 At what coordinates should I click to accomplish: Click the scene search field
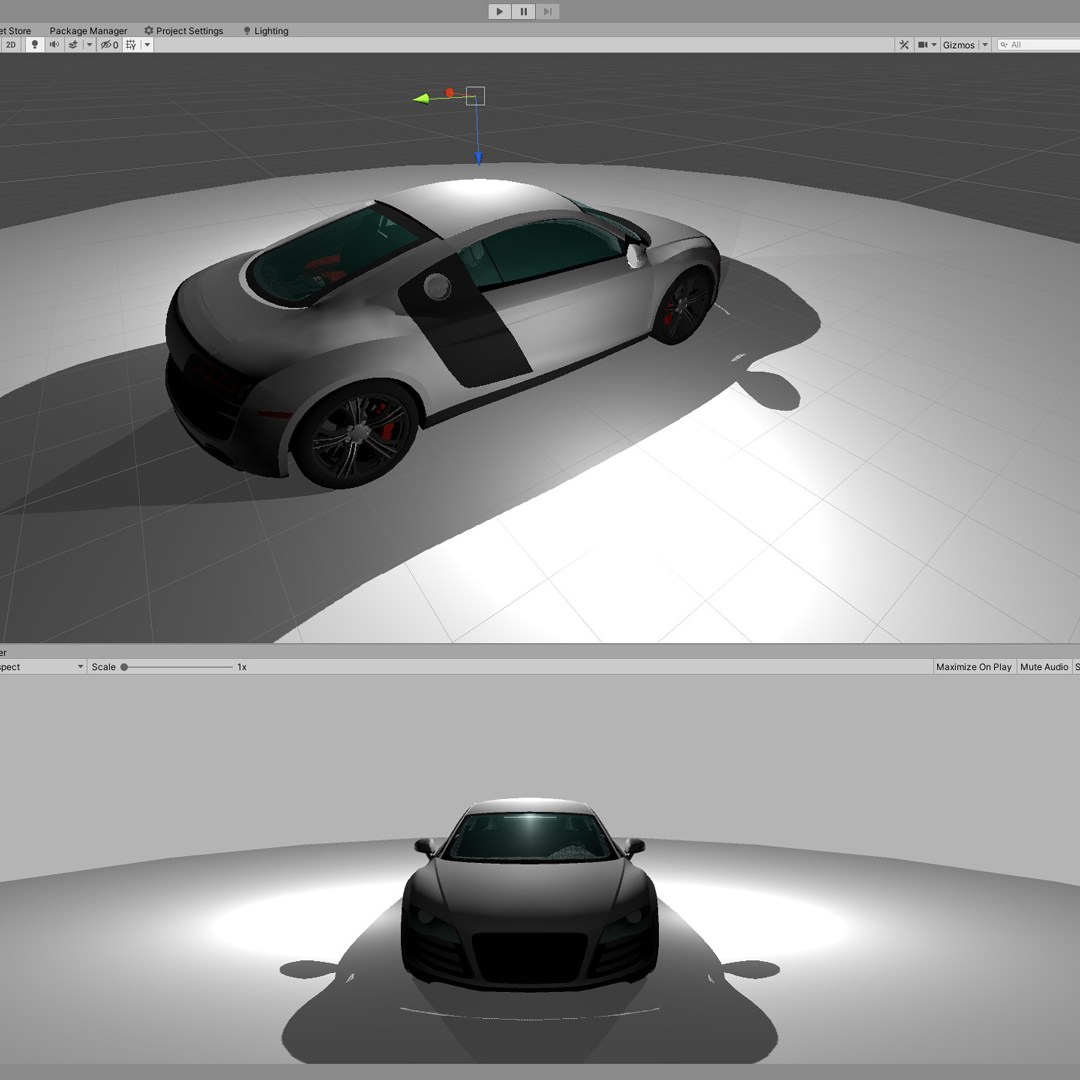coord(1042,45)
